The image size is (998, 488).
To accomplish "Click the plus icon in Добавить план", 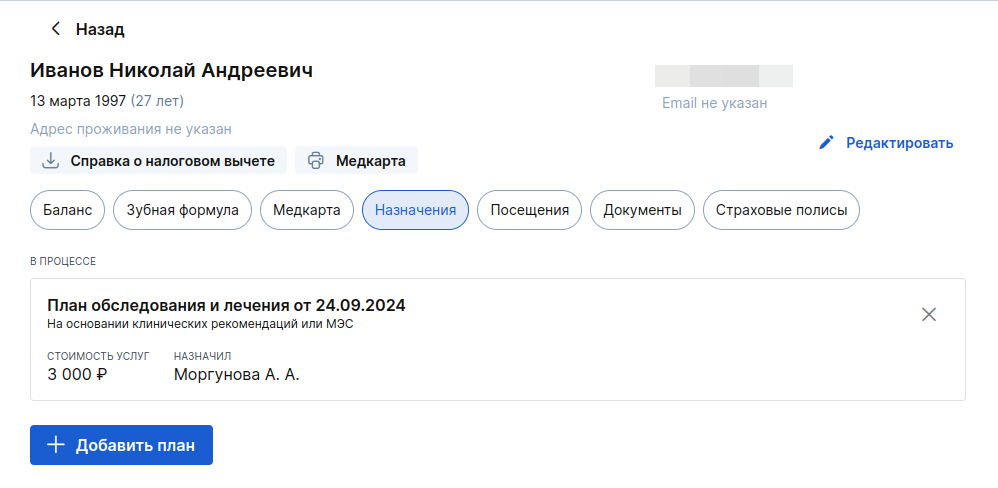I will [x=56, y=445].
